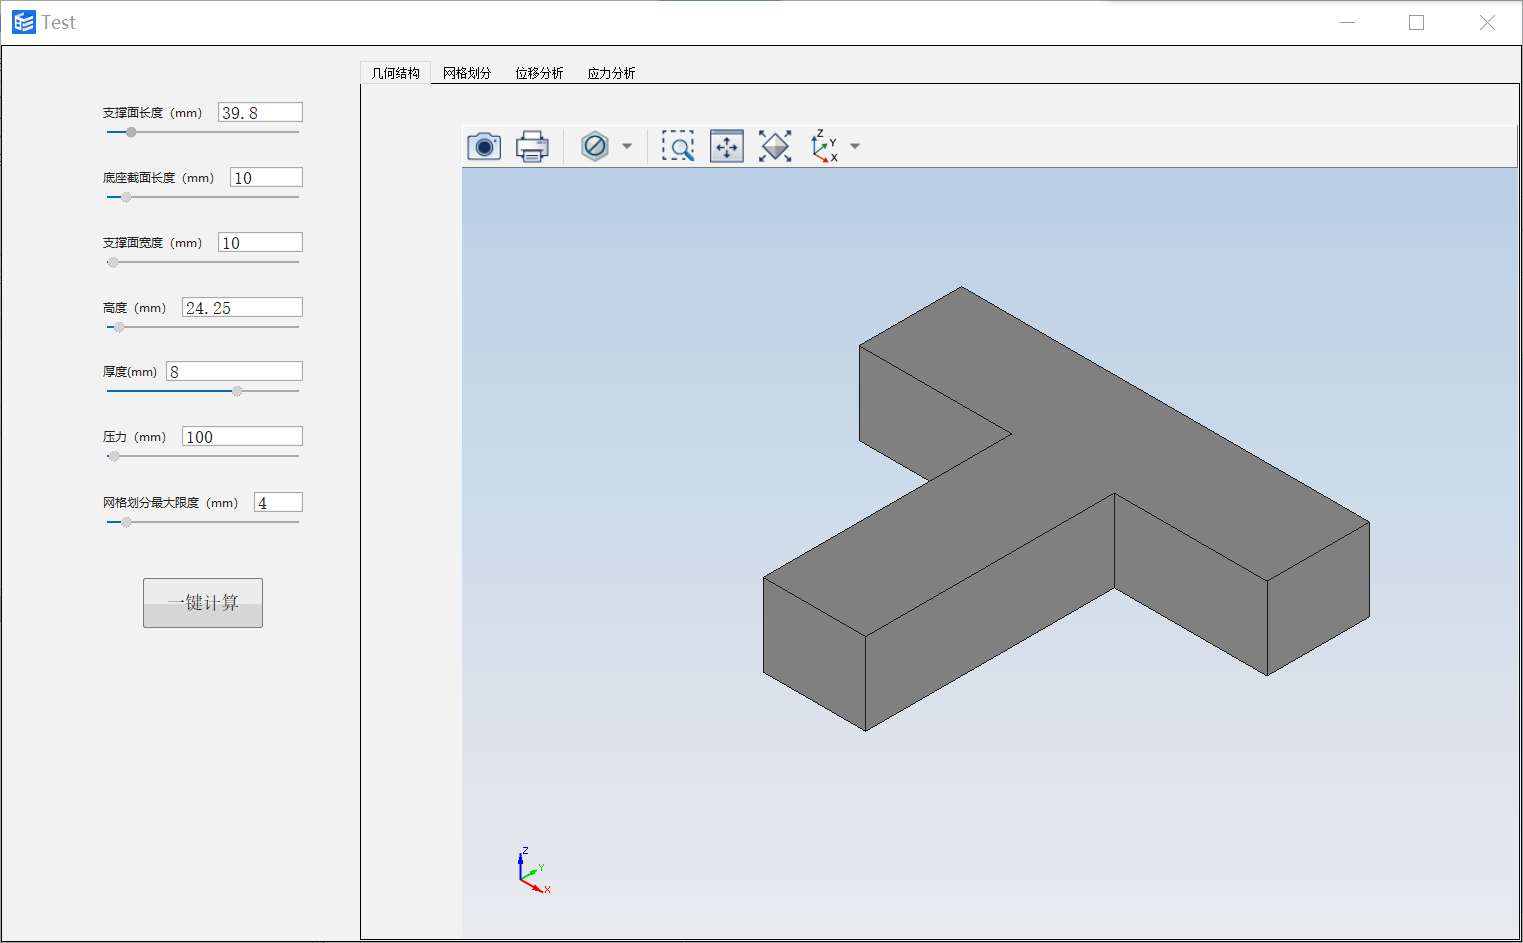The width and height of the screenshot is (1523, 943).
Task: Click the 压力 input field showing 100
Action: point(242,436)
